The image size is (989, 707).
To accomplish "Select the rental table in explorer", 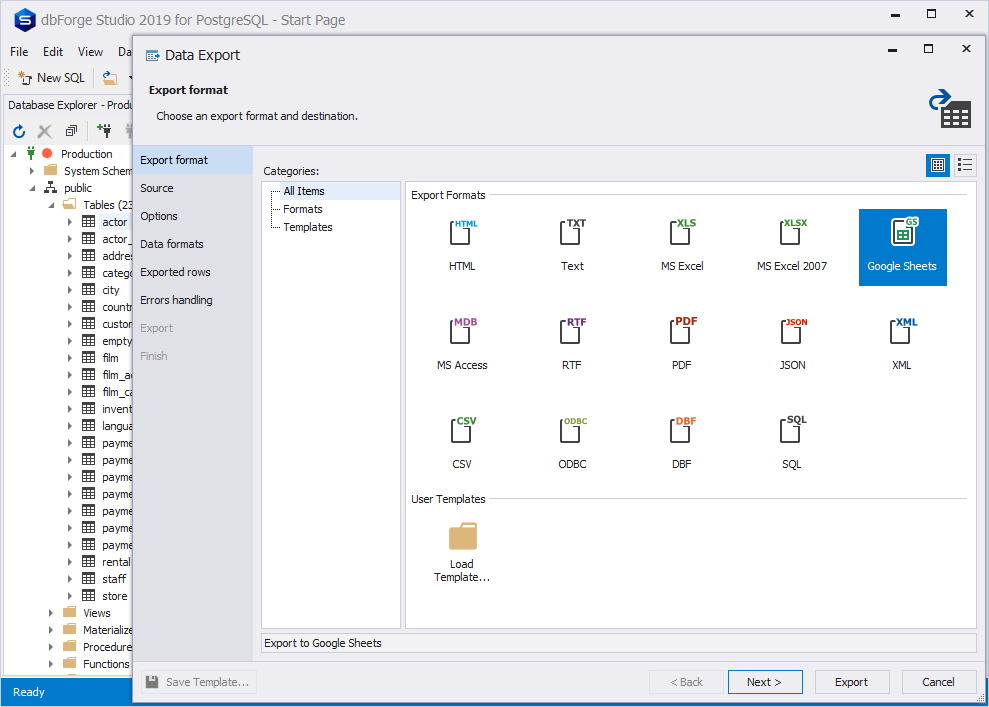I will [116, 562].
